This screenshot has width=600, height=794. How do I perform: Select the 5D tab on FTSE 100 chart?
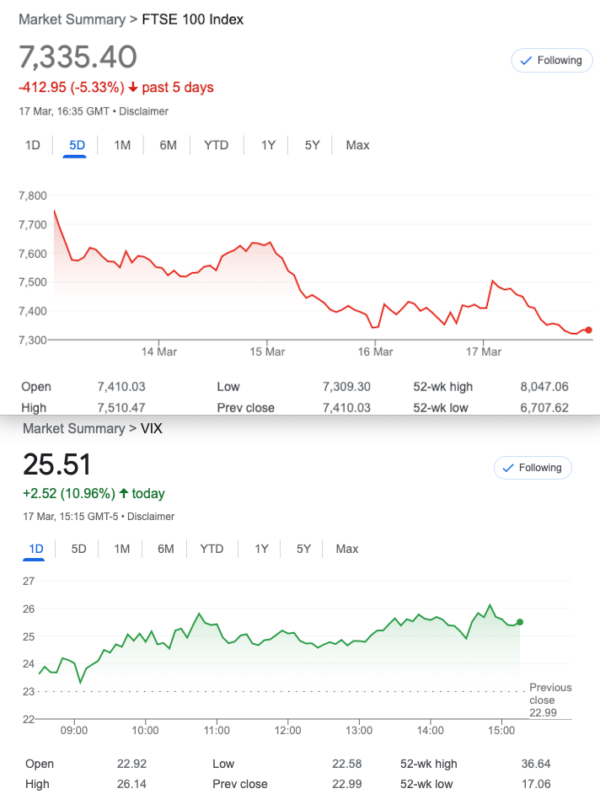(x=77, y=145)
